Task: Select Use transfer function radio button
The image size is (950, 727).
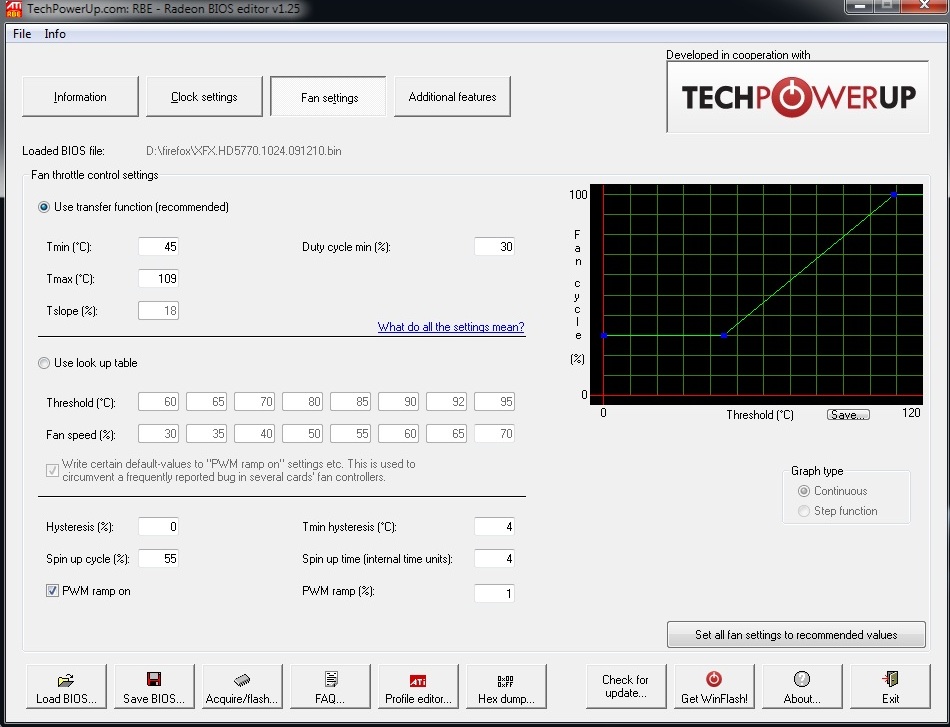Action: 44,207
